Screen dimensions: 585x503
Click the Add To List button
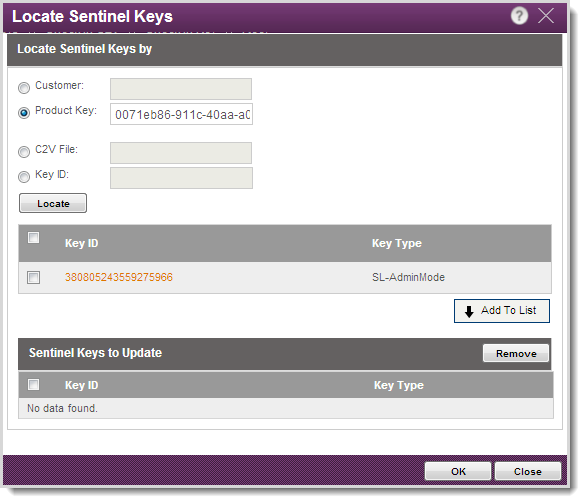coord(502,311)
